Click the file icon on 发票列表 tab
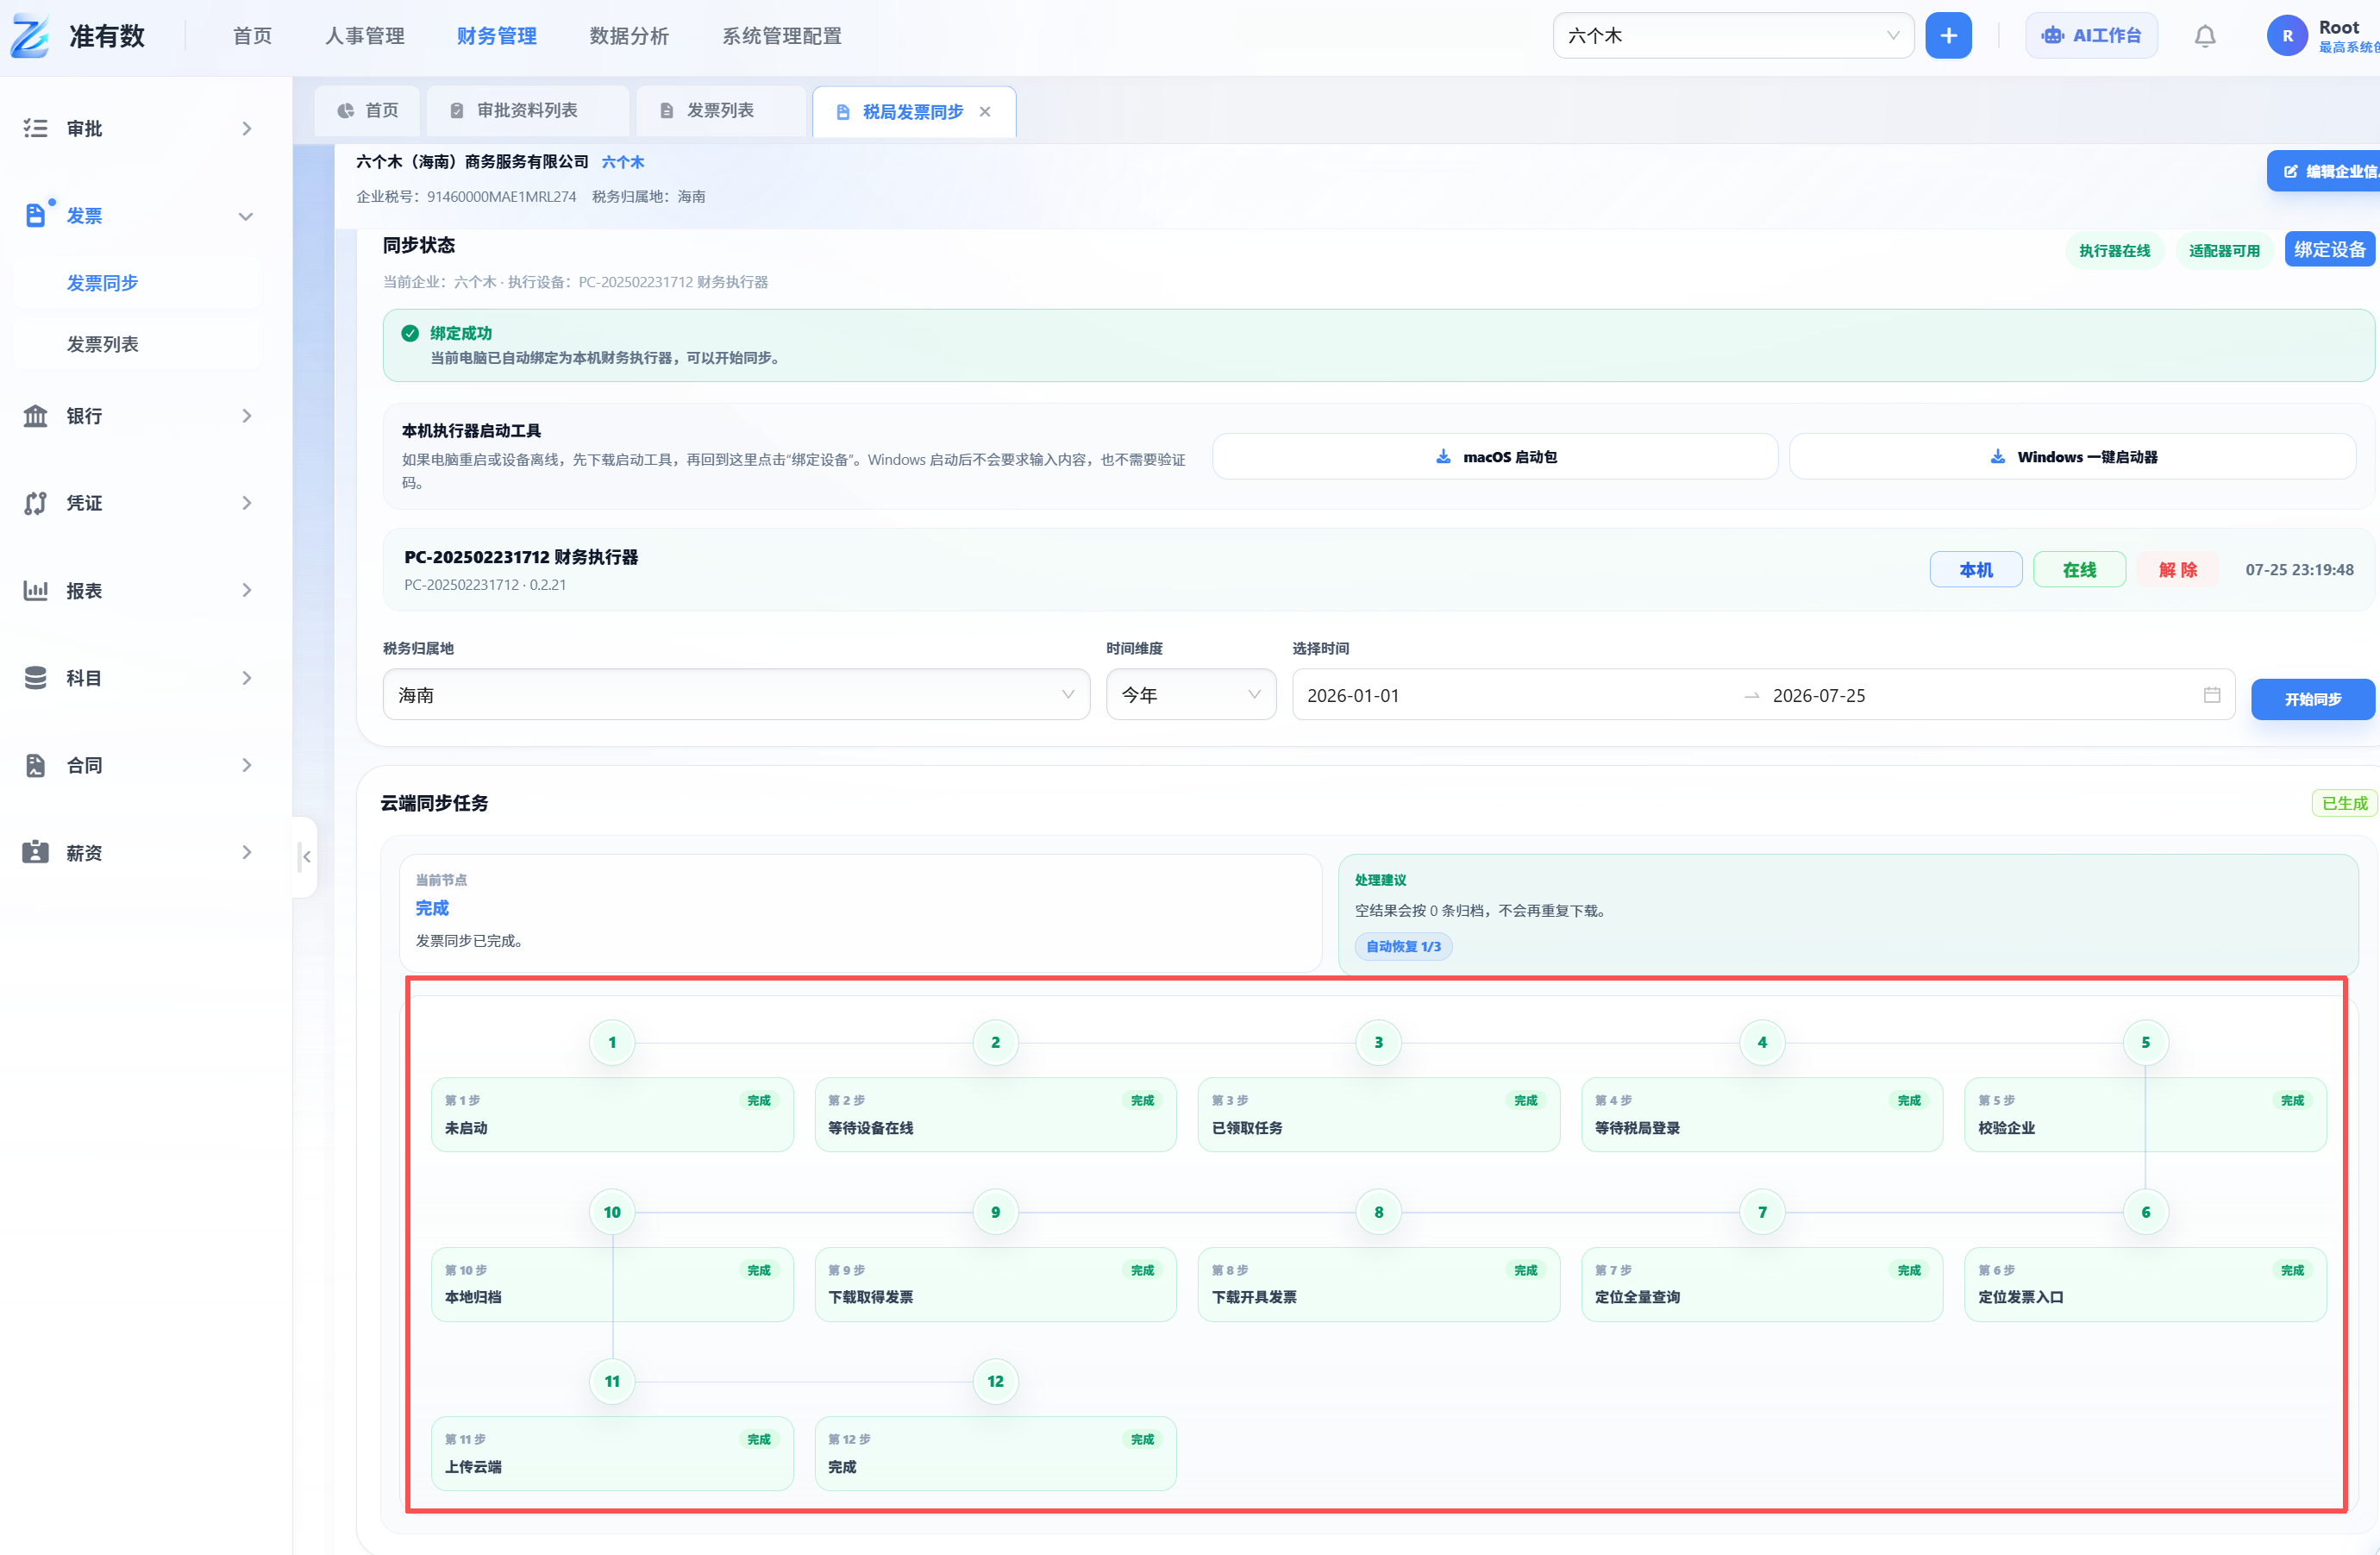 click(667, 111)
